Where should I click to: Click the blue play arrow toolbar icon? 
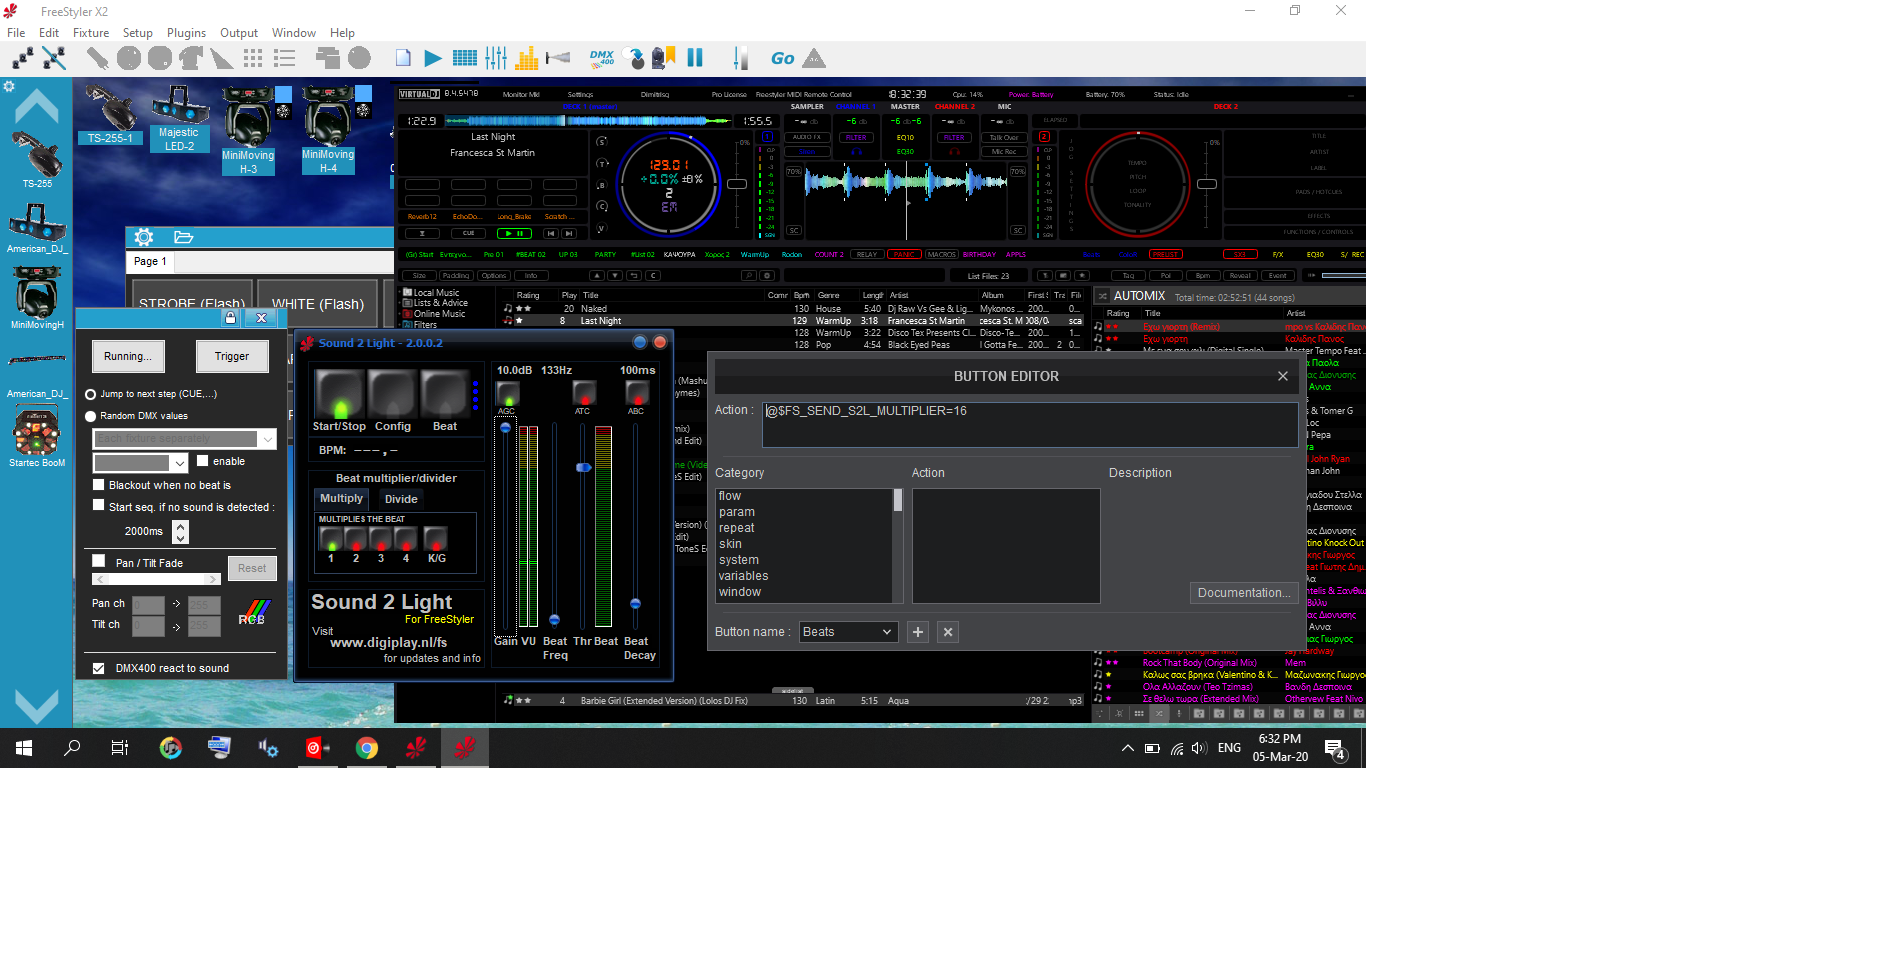tap(433, 58)
